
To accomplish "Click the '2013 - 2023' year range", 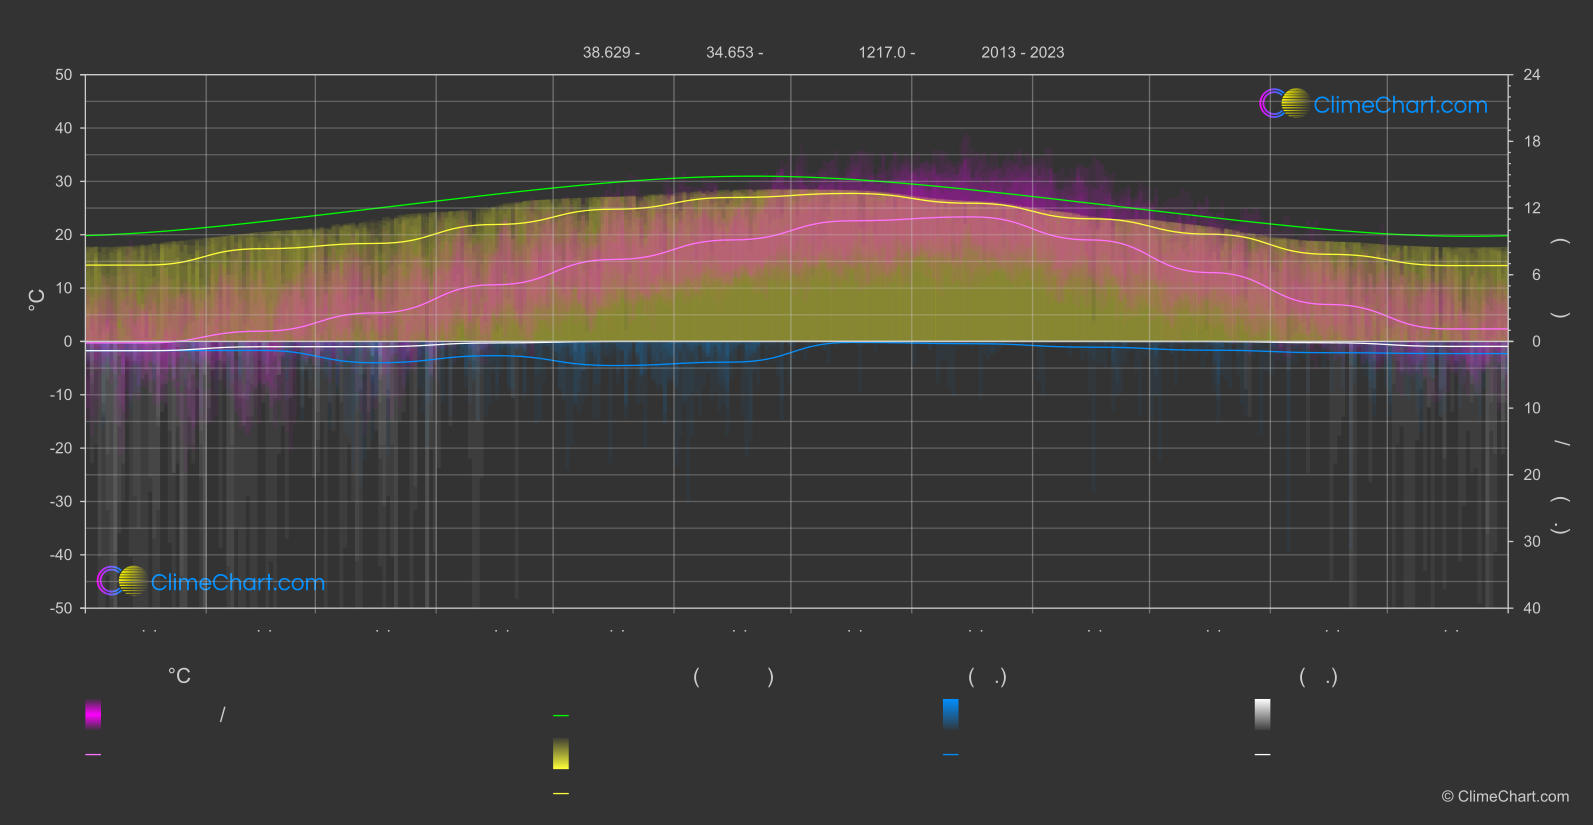I will (x=1022, y=52).
